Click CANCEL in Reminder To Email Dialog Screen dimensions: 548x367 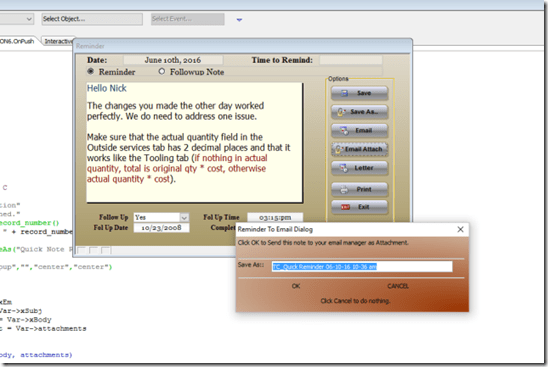398,286
